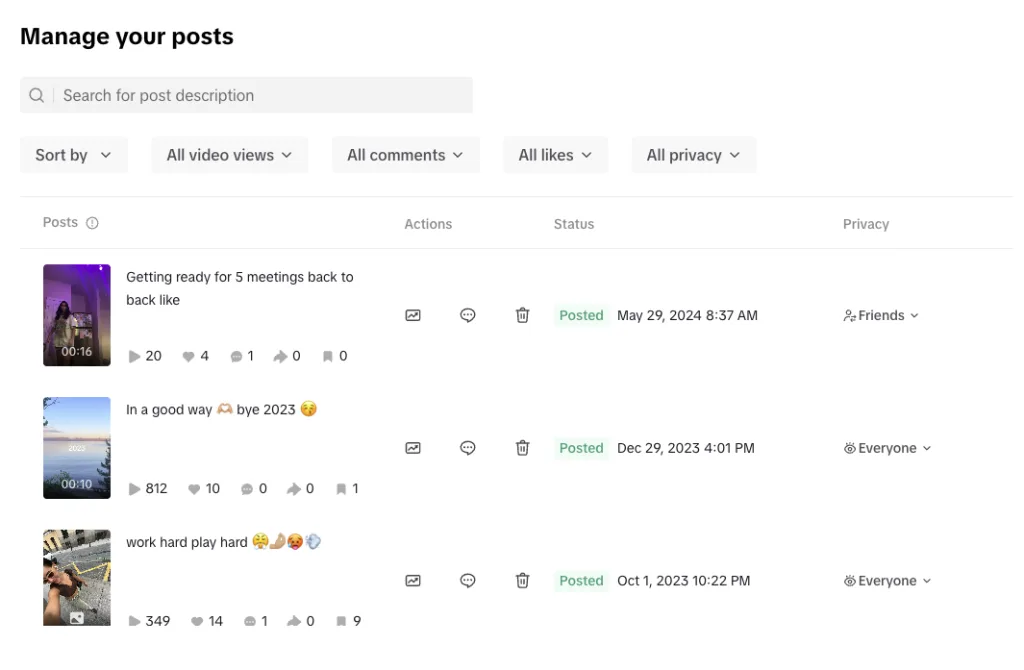Delete the 5 meetings post via trash
This screenshot has width=1024, height=670.
522,315
